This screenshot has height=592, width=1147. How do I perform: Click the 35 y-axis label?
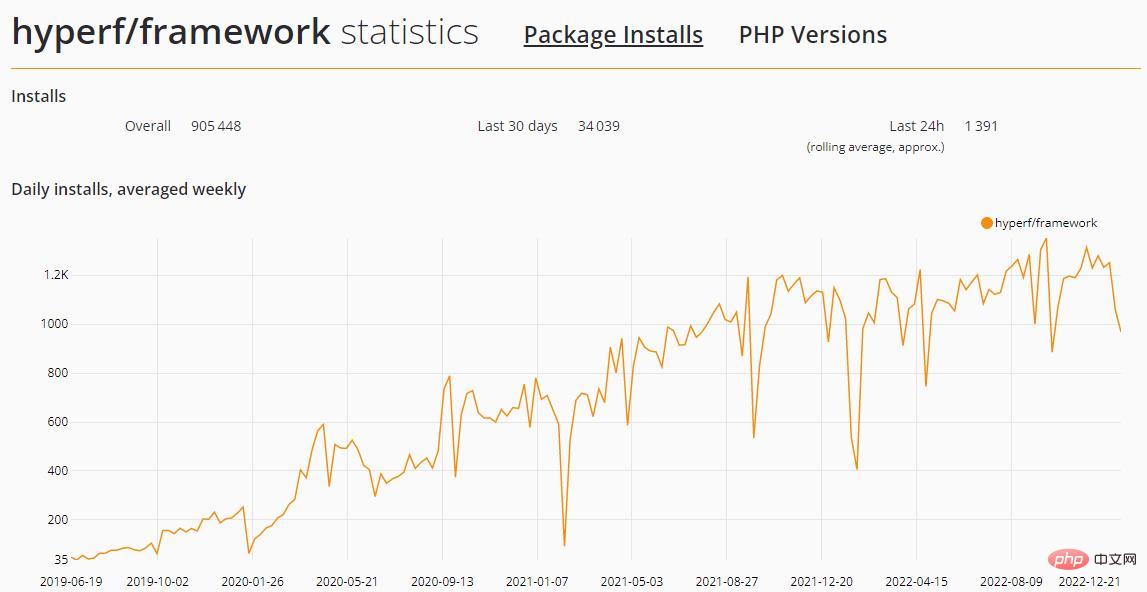click(61, 561)
